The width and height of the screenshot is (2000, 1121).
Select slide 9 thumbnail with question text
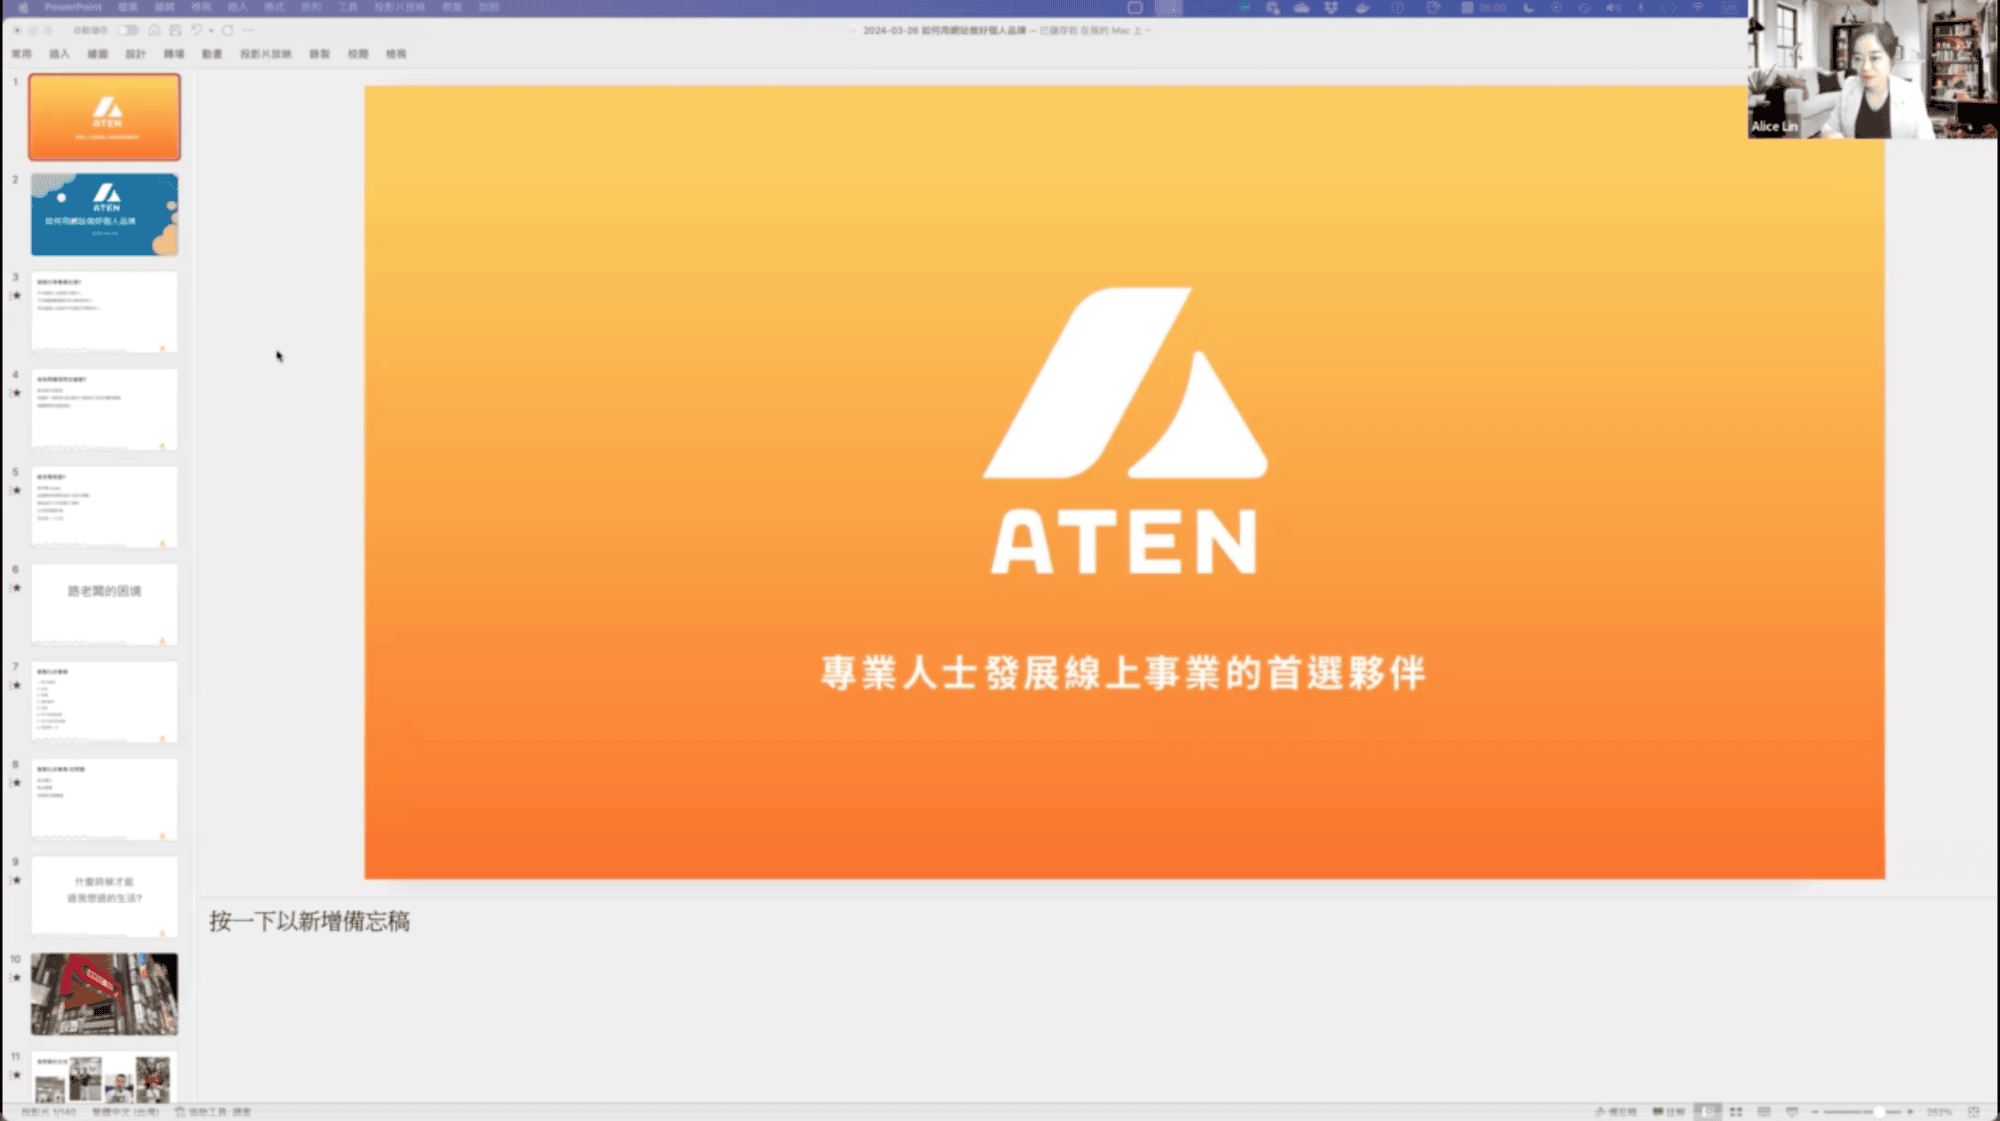click(x=104, y=896)
